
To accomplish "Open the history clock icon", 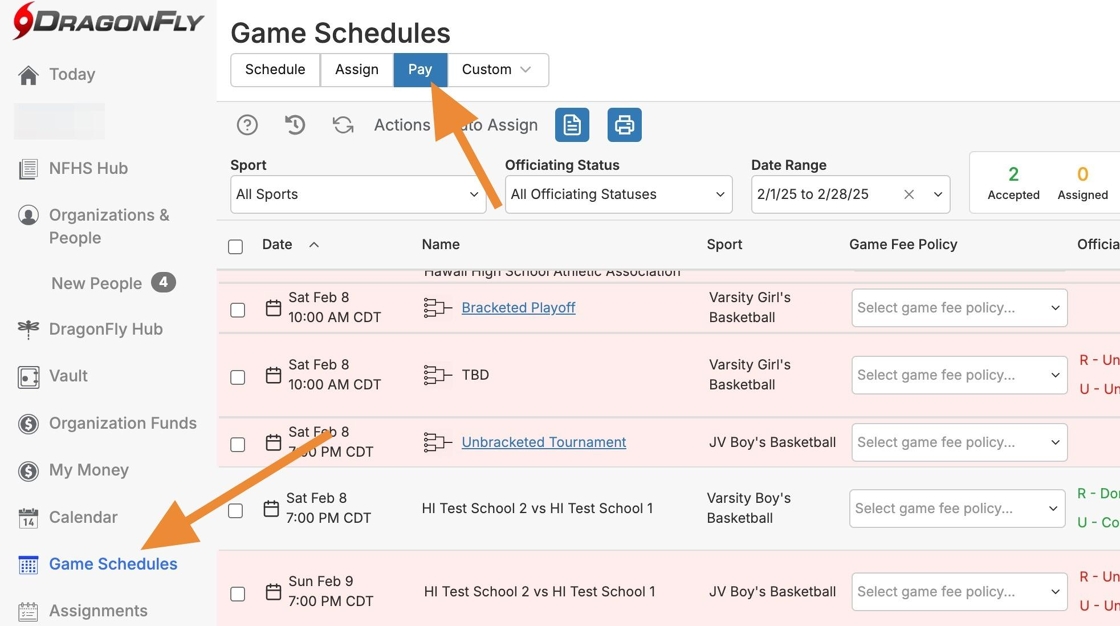I will click(295, 125).
